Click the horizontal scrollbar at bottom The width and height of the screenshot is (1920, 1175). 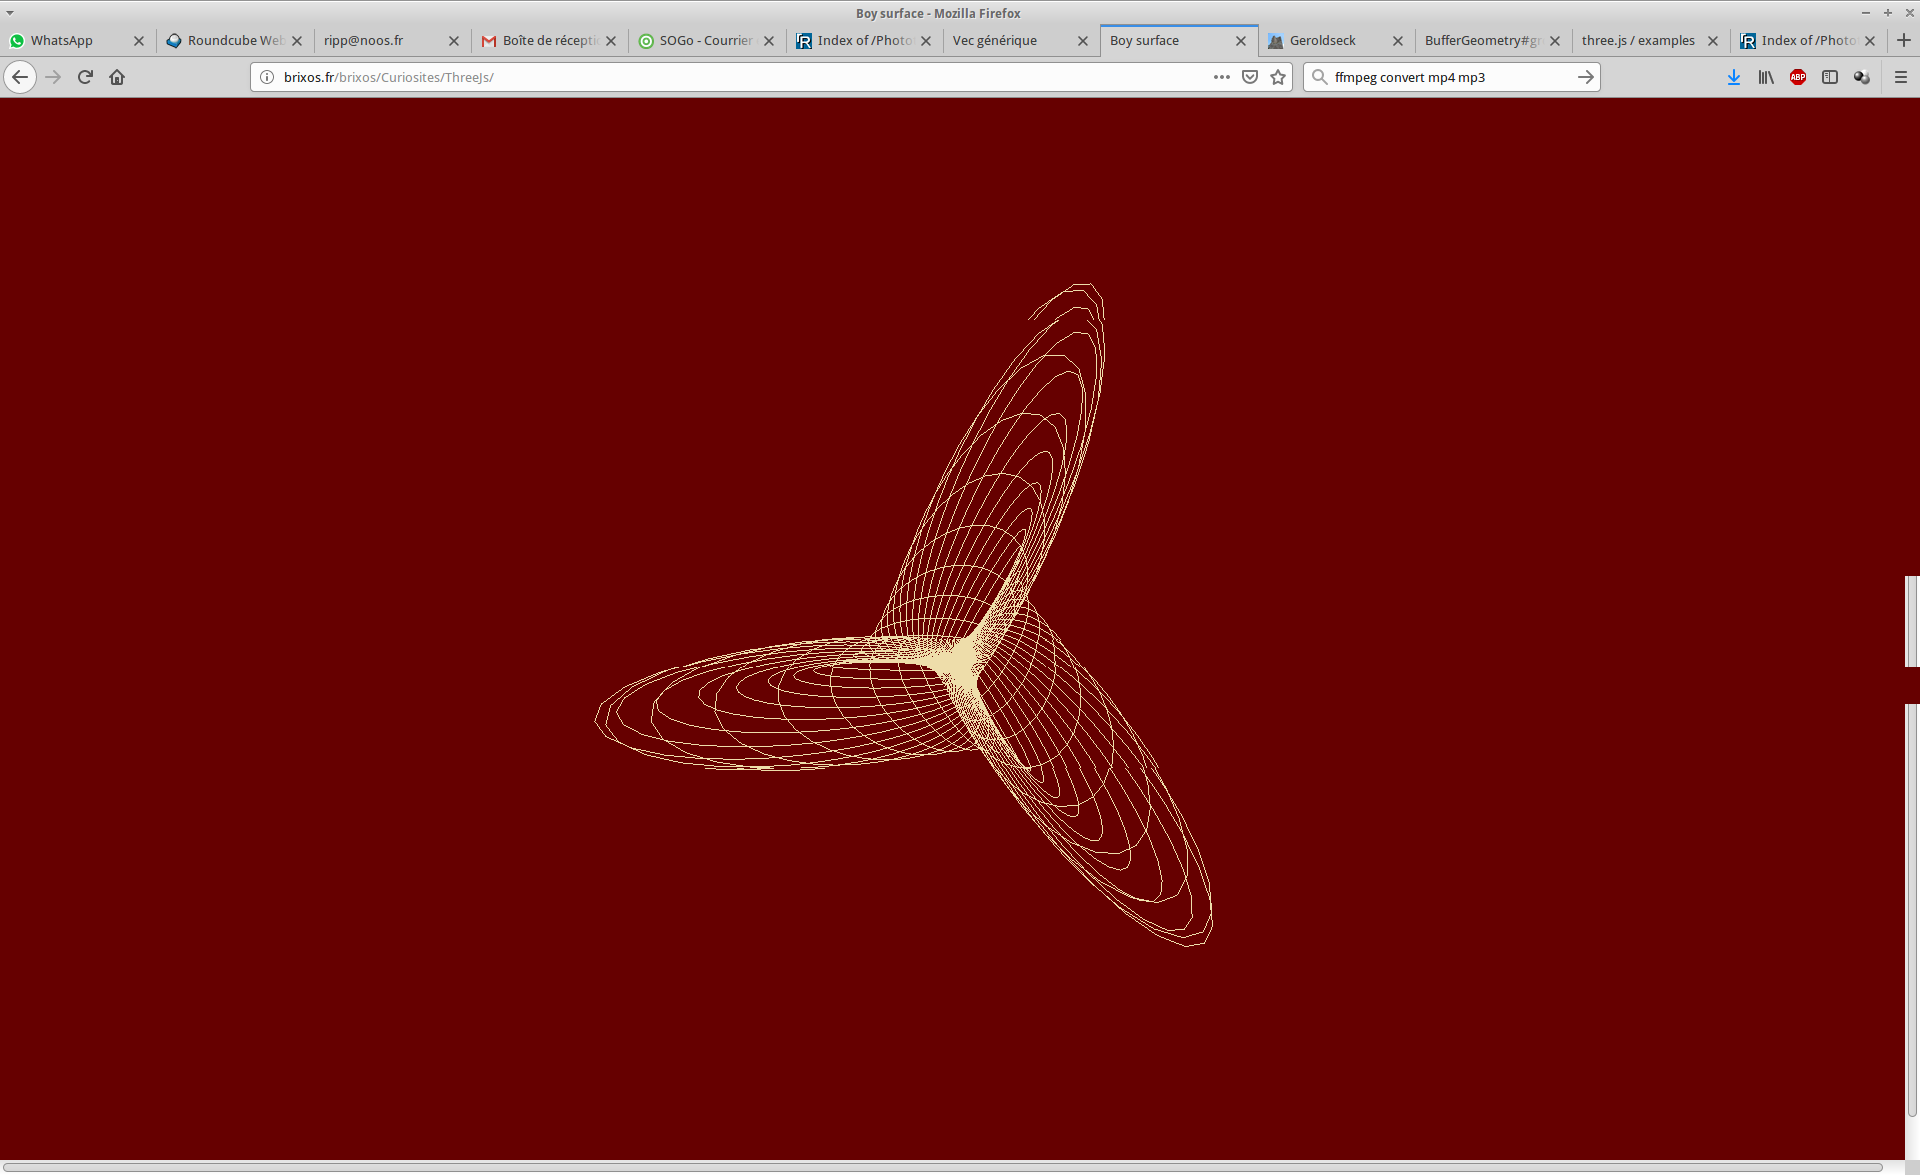pyautogui.click(x=940, y=1167)
